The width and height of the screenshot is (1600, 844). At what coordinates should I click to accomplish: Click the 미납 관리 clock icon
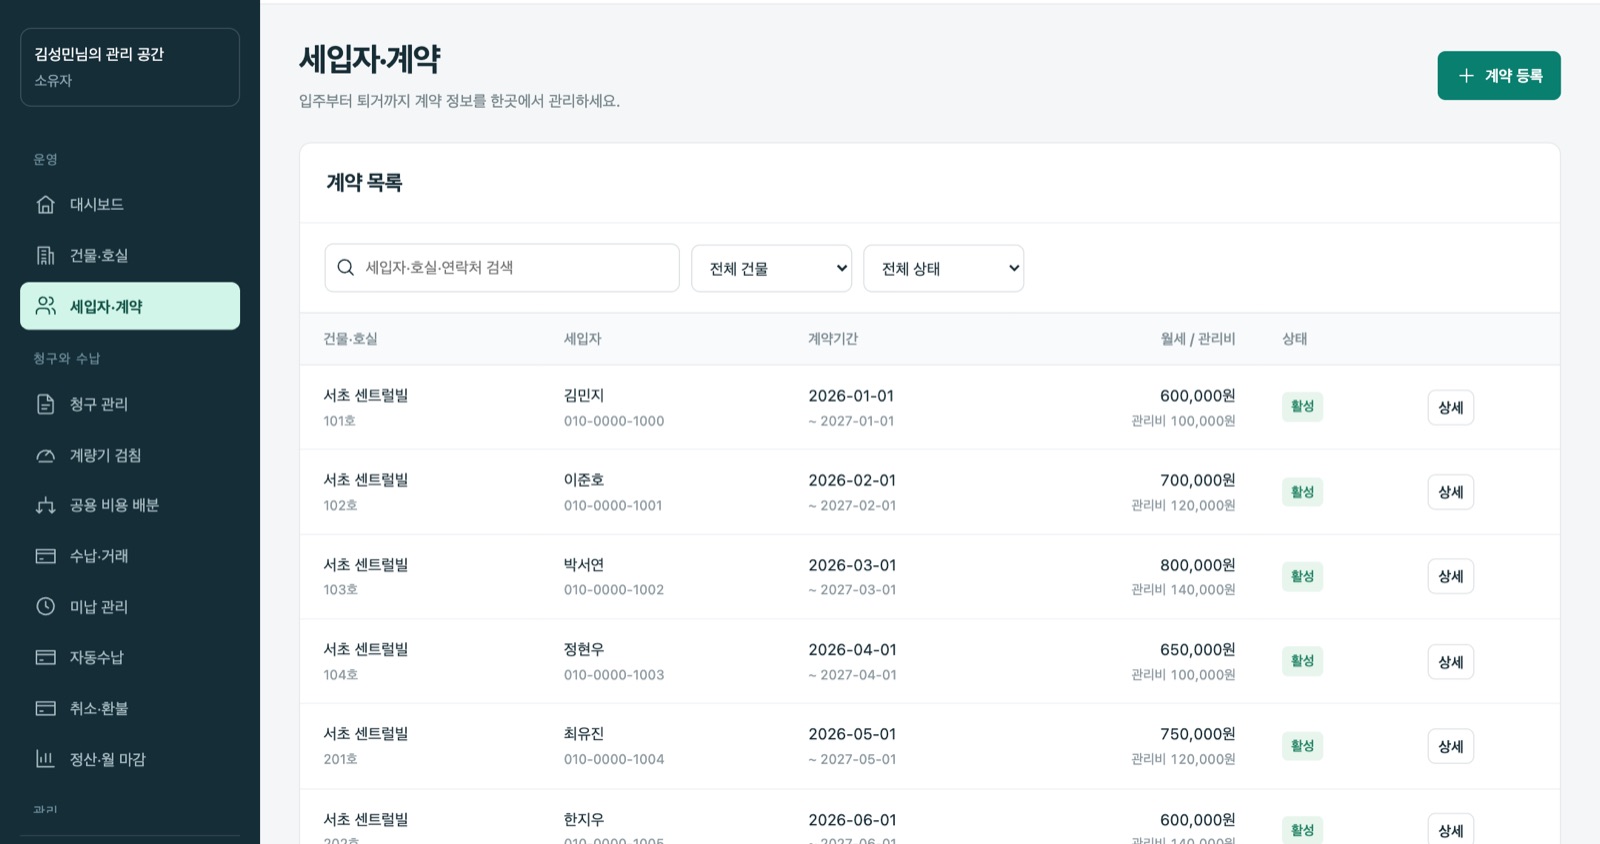[x=45, y=607]
